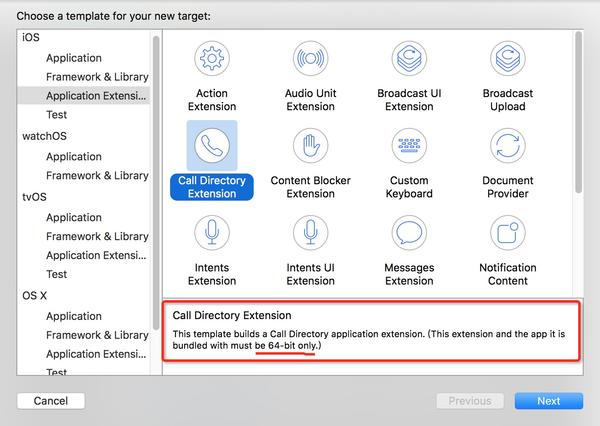
Task: Select the Action Extension gear icon
Action: [212, 59]
